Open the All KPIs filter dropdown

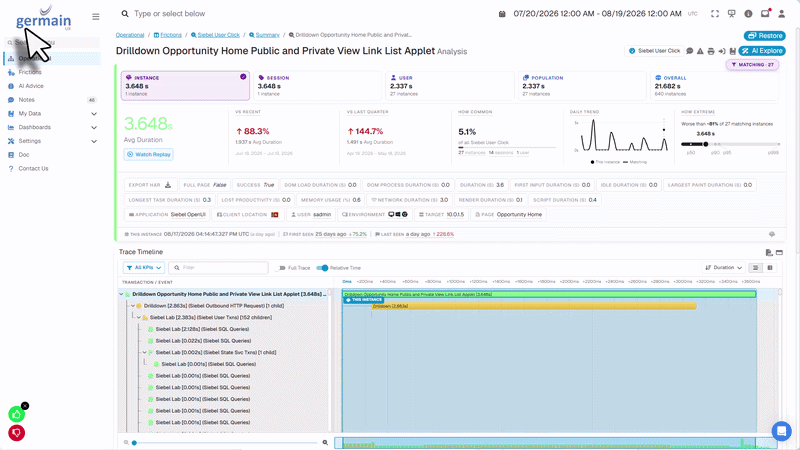[144, 267]
